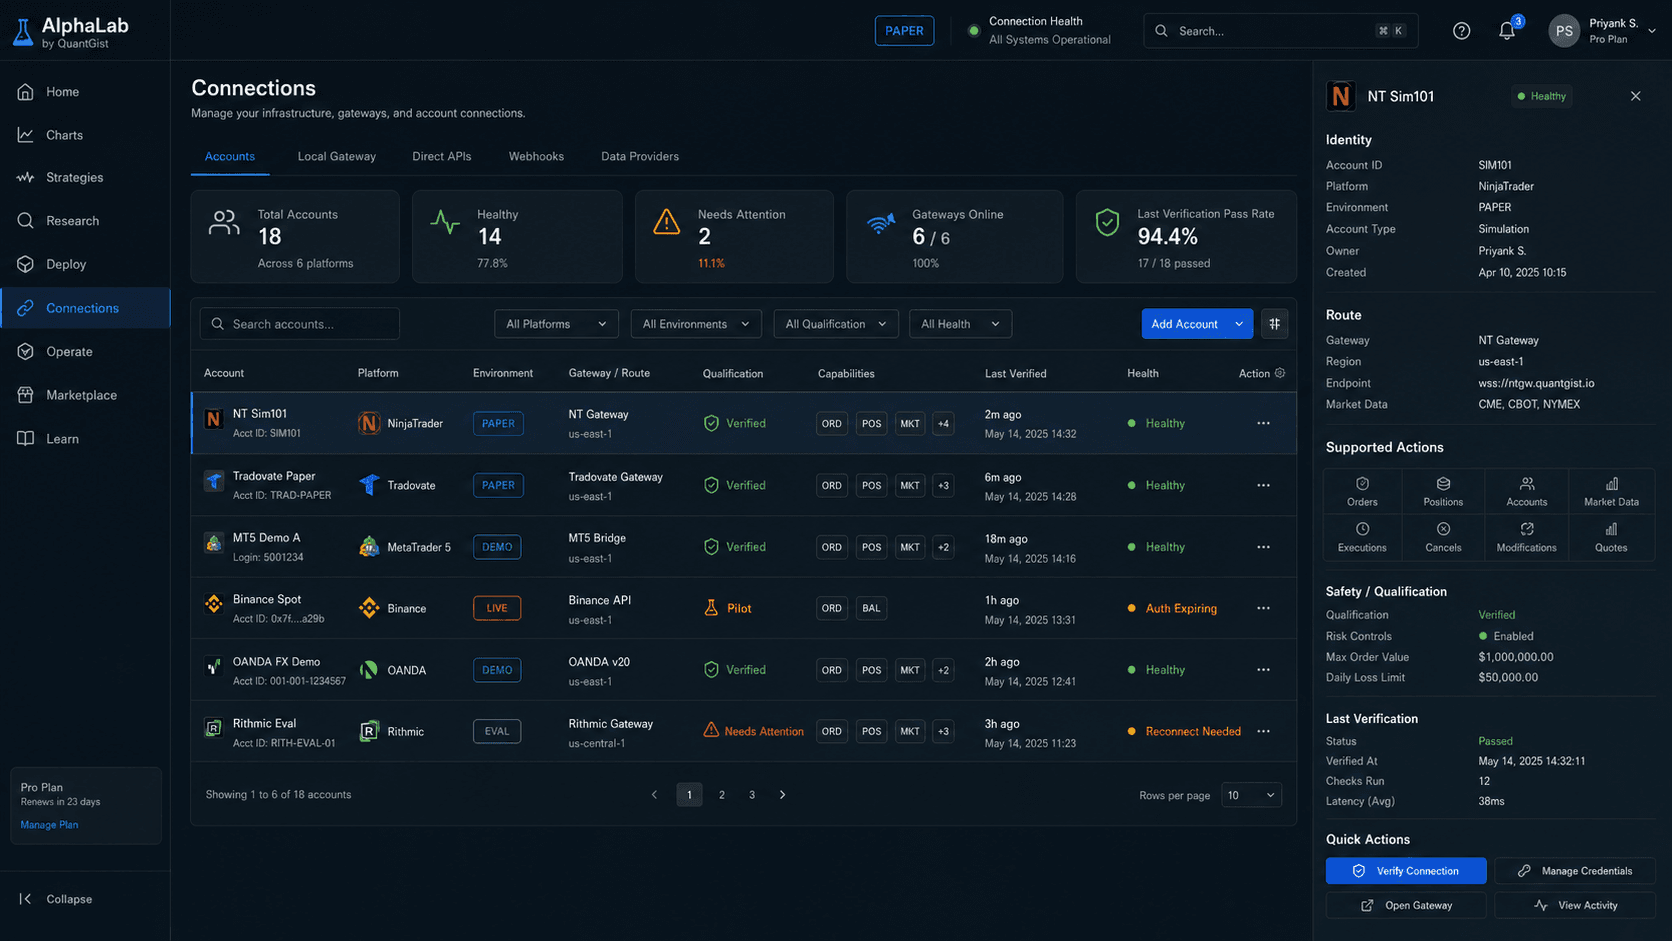
Task: Click the Open Gateway button
Action: point(1406,905)
